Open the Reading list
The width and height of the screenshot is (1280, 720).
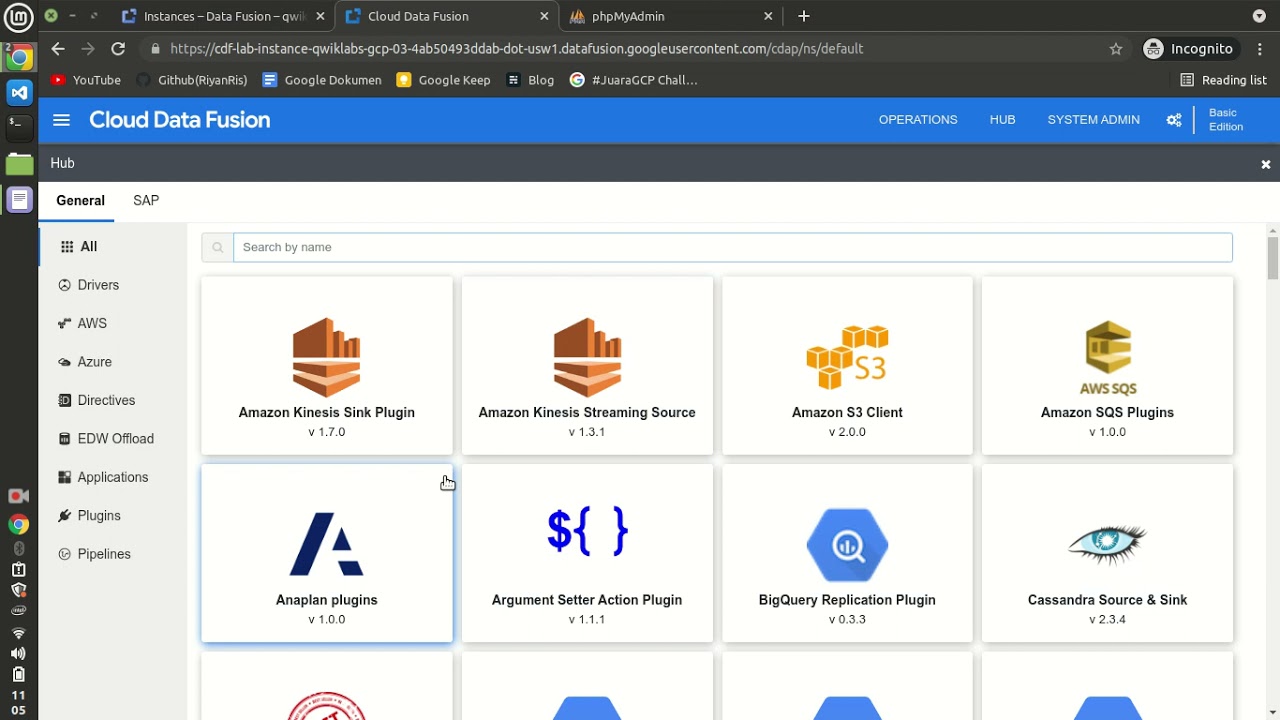point(1223,80)
